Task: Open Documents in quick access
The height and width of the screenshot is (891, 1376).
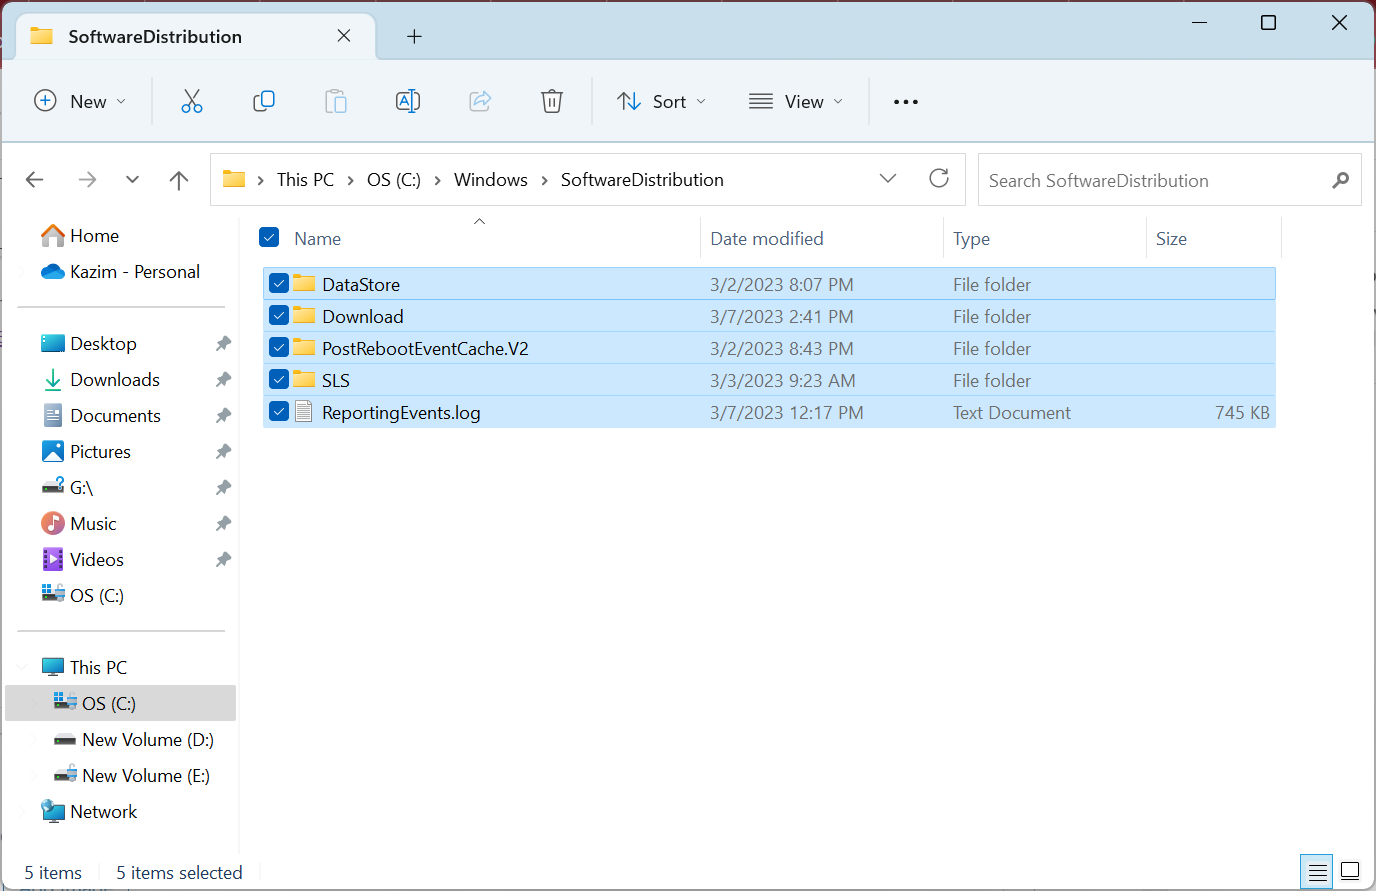Action: [101, 416]
